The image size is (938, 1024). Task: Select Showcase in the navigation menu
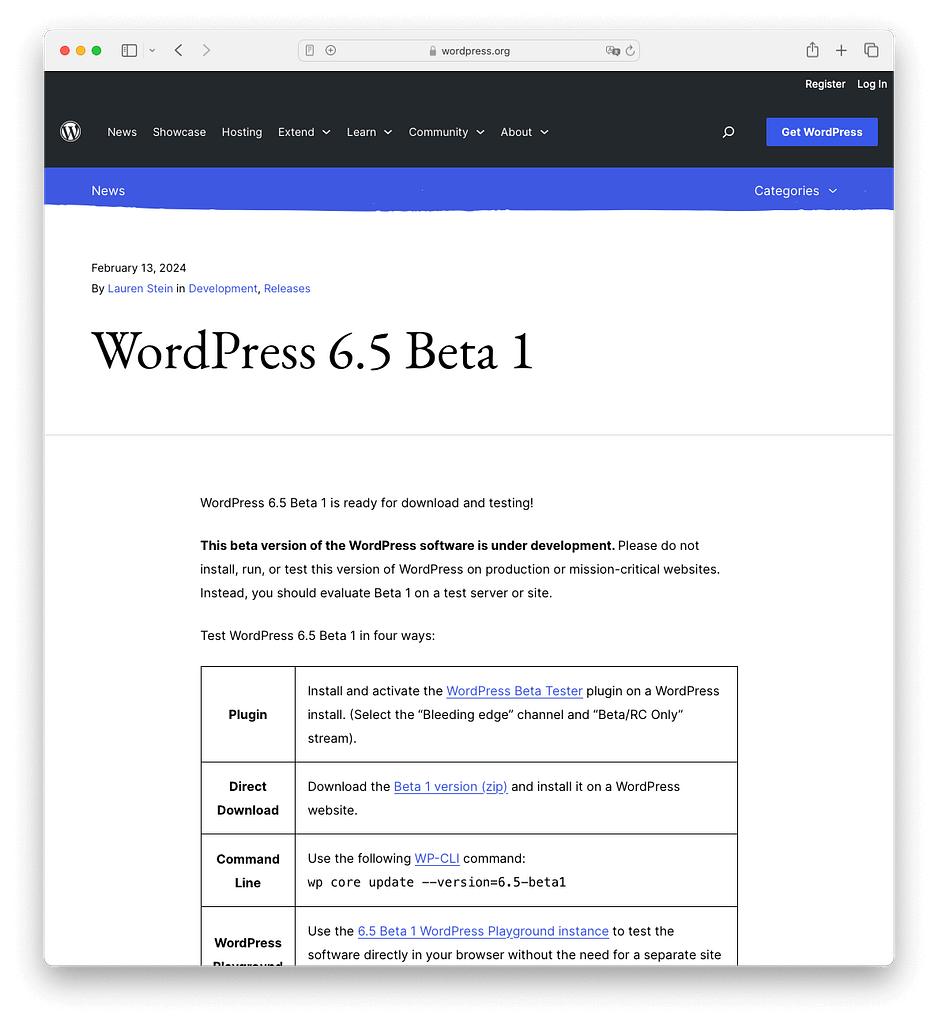[x=179, y=131]
